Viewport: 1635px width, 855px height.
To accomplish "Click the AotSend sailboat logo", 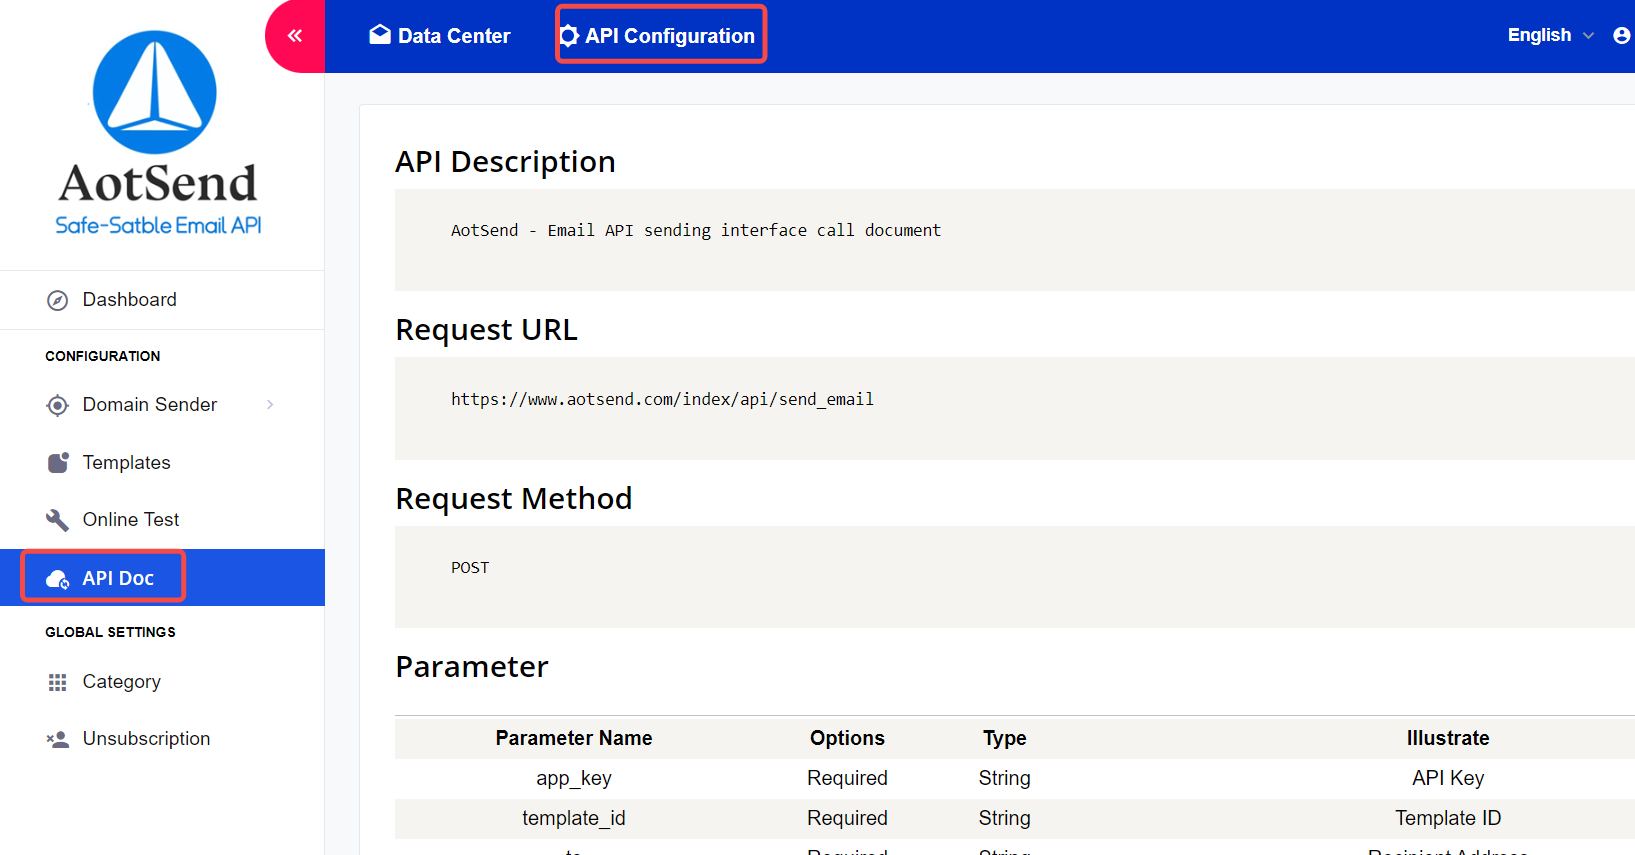I will click(x=155, y=92).
